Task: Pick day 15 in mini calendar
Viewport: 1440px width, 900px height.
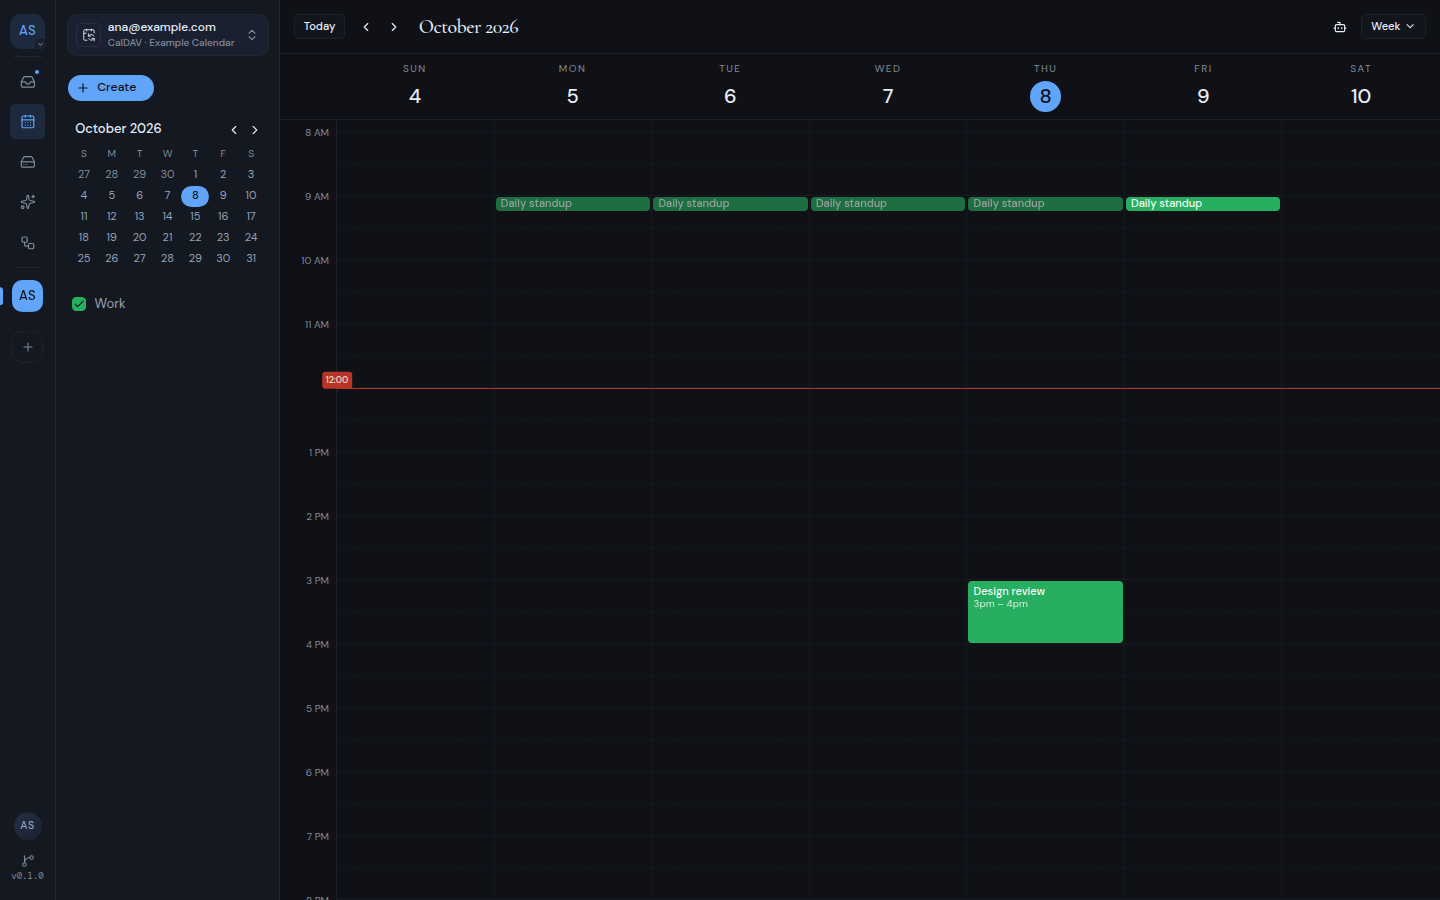Action: pyautogui.click(x=195, y=216)
